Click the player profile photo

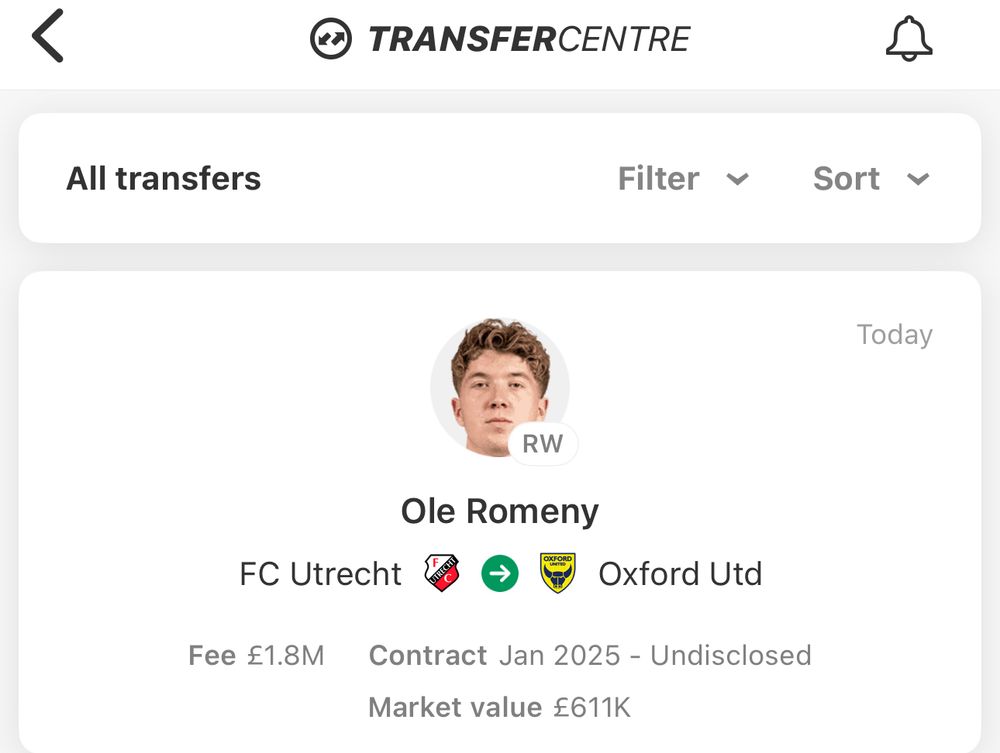coord(498,385)
